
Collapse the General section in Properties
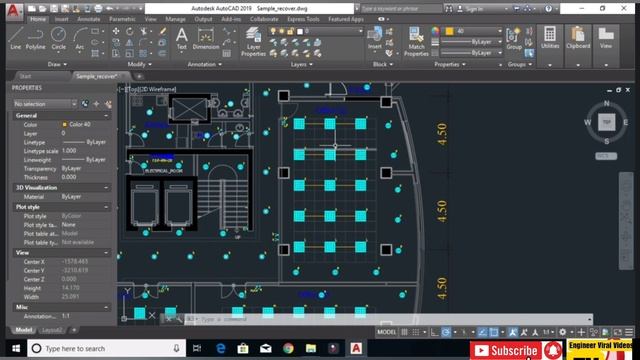tap(106, 116)
